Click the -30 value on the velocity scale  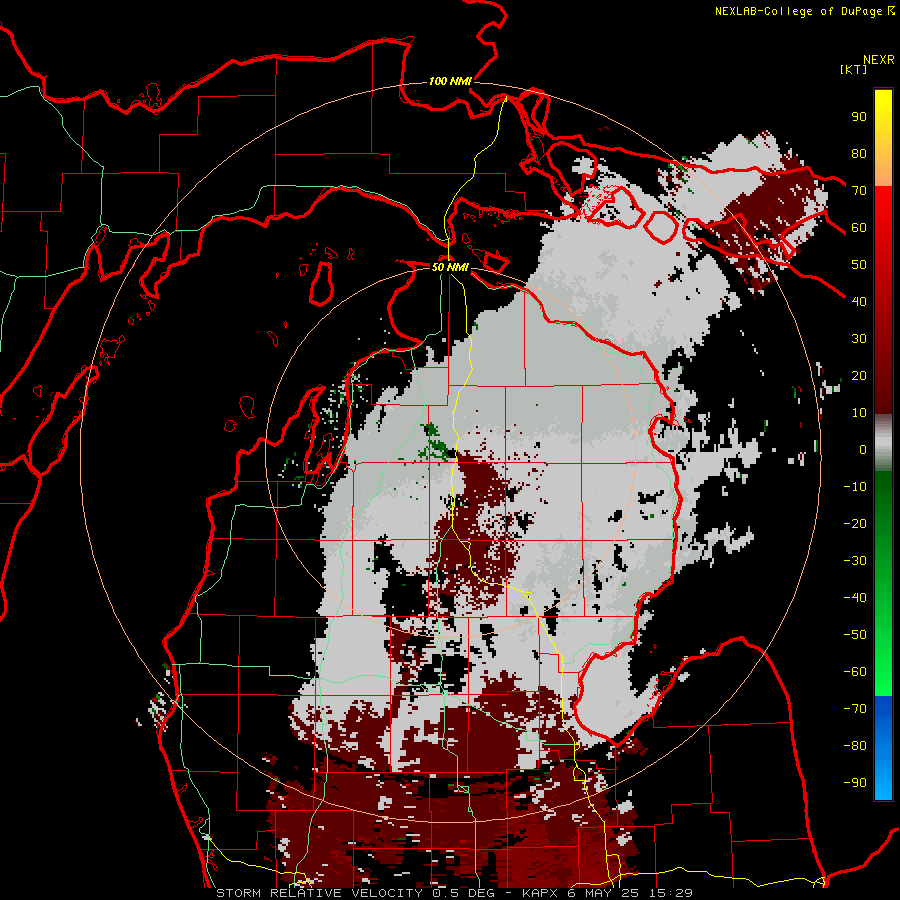coord(855,561)
